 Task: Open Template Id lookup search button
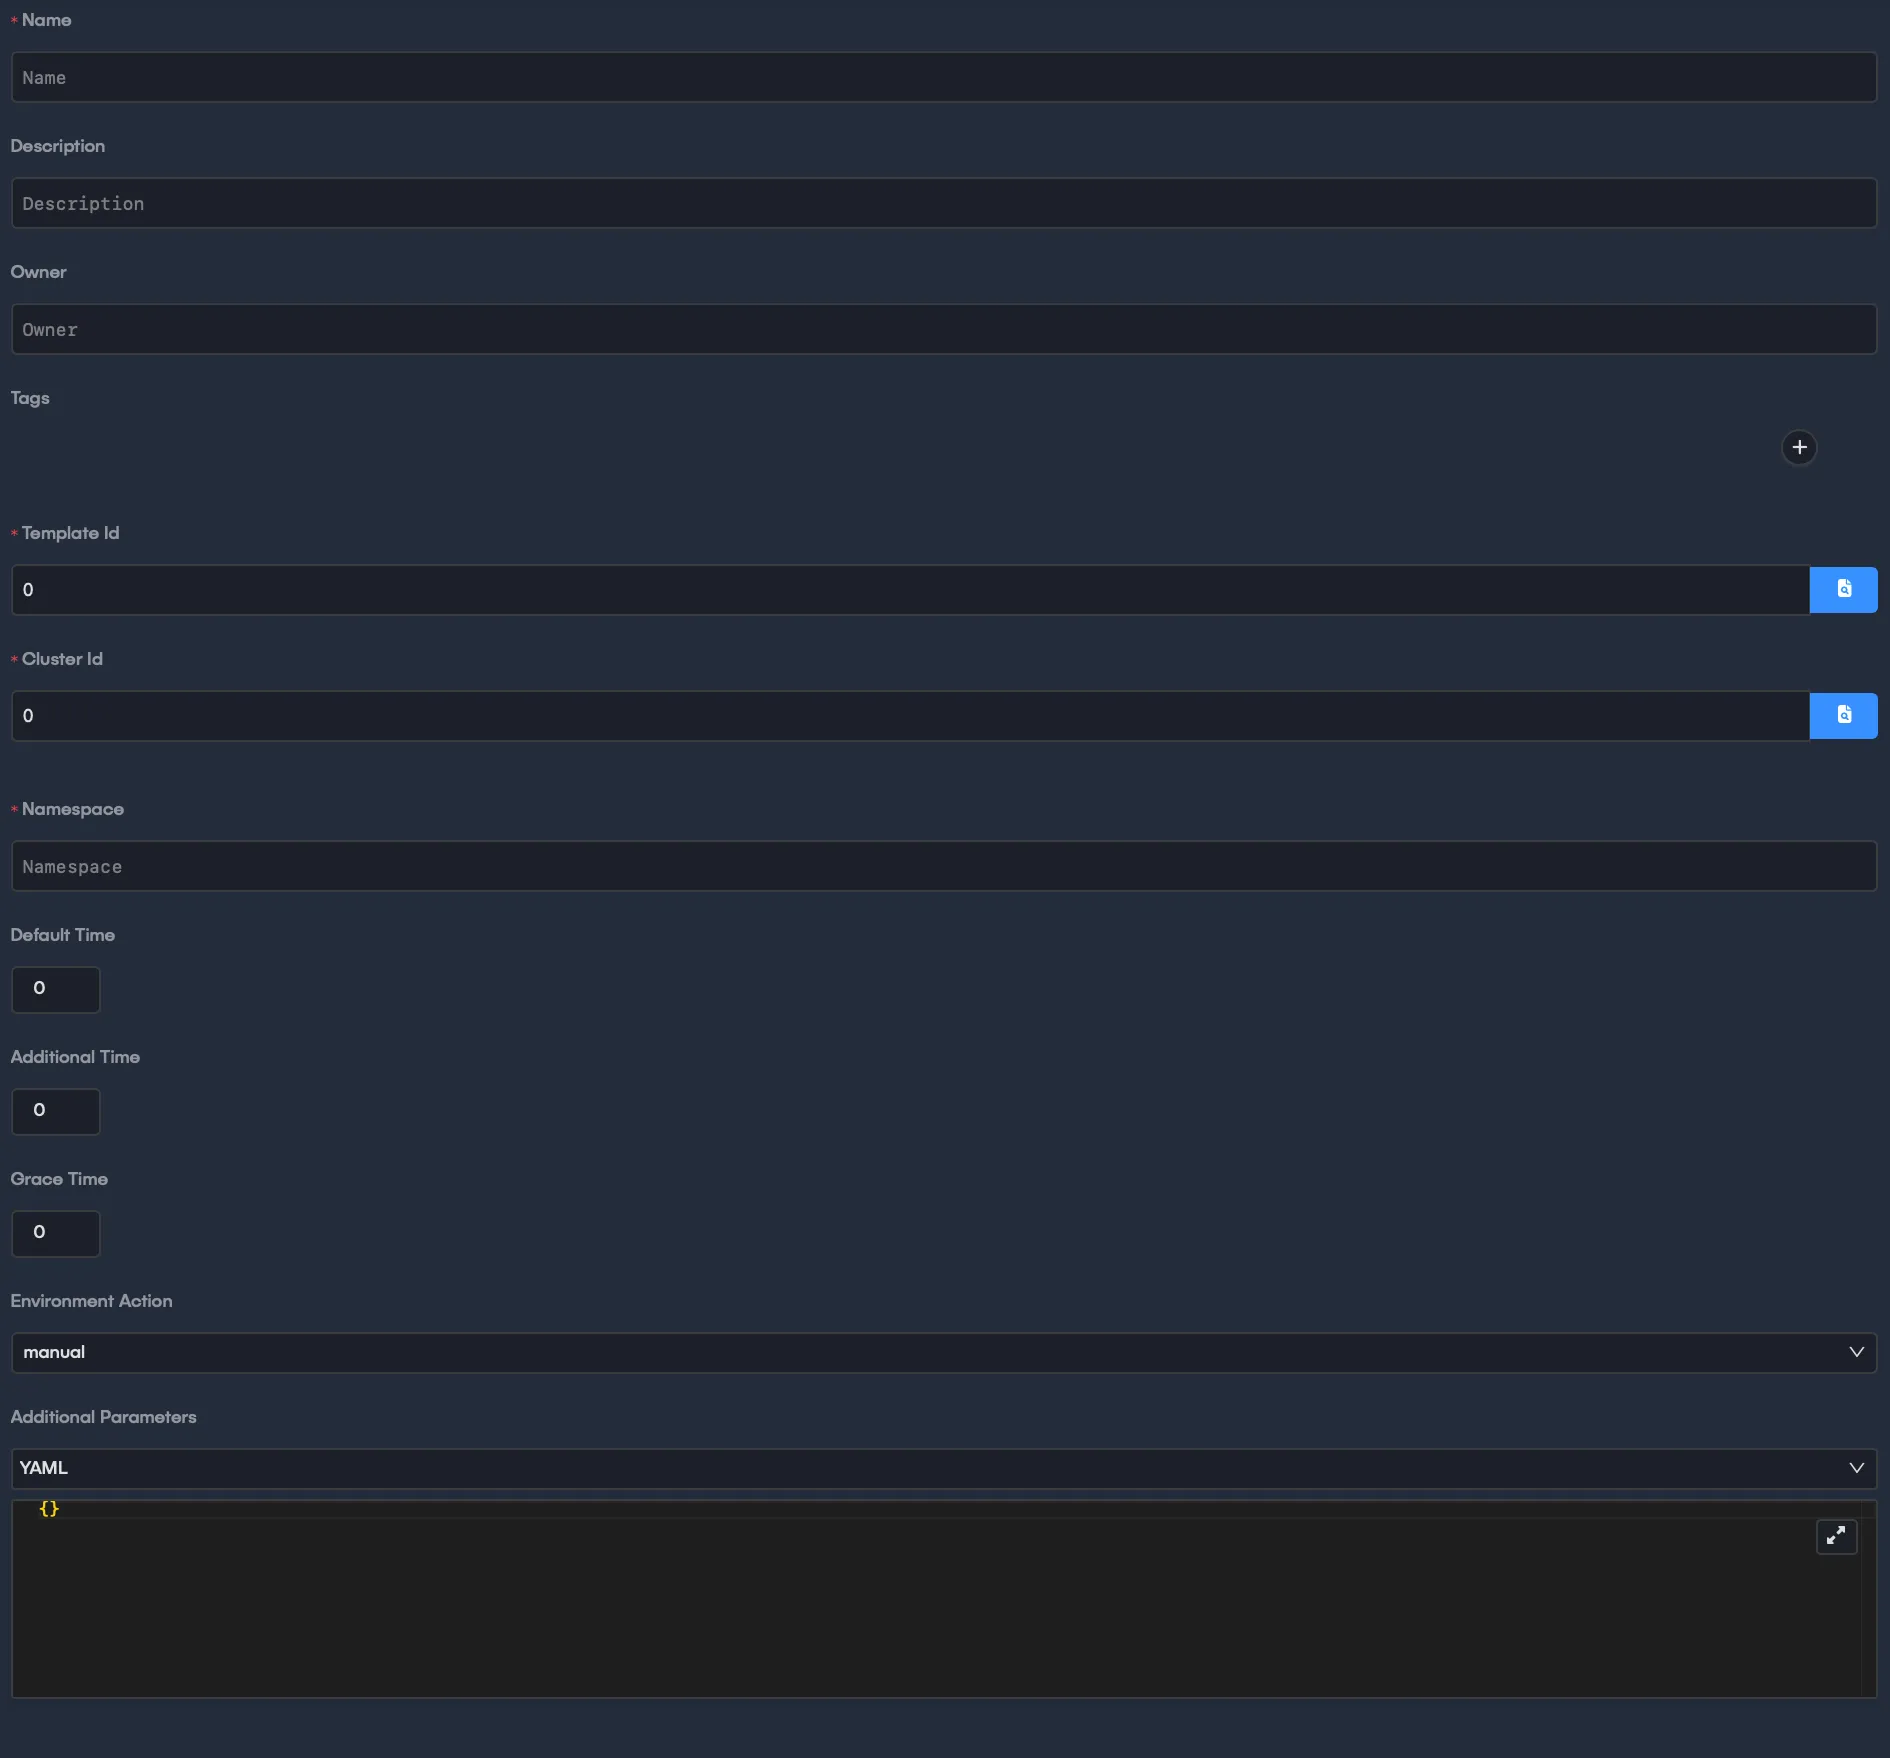coord(1843,589)
